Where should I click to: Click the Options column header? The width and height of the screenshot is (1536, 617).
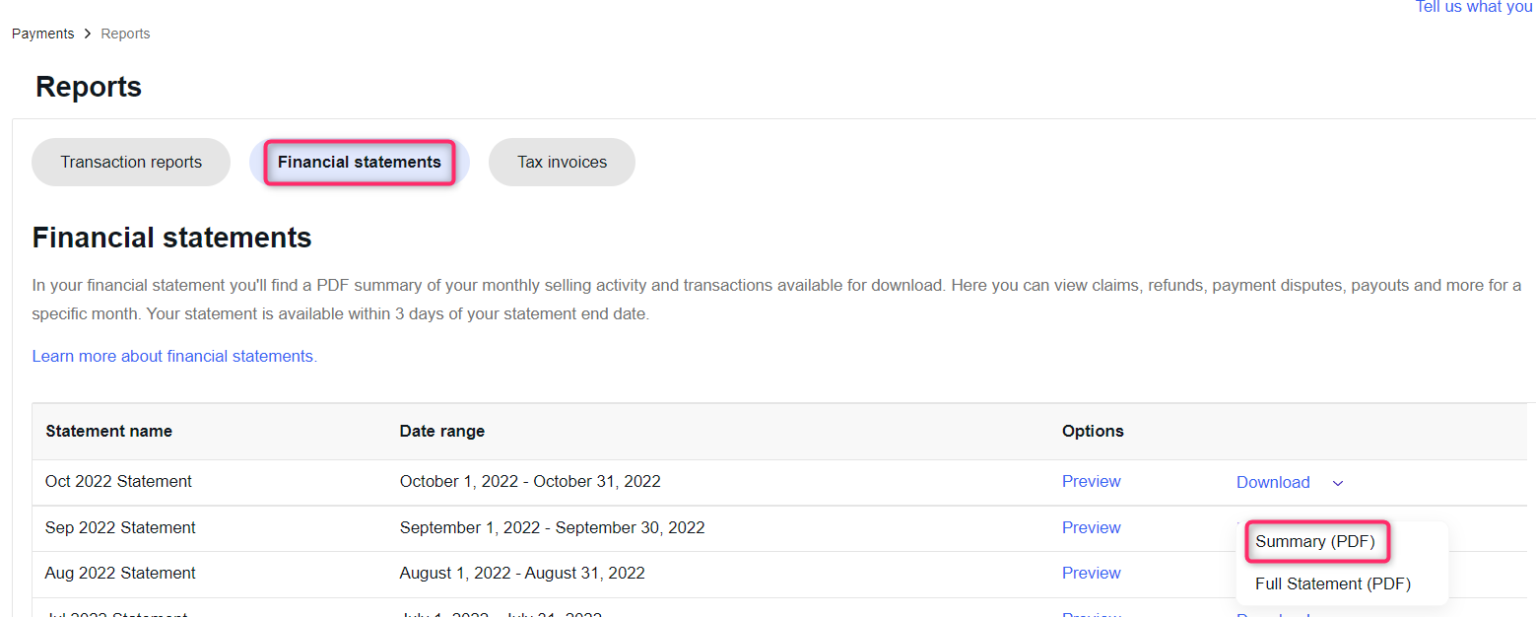1092,431
